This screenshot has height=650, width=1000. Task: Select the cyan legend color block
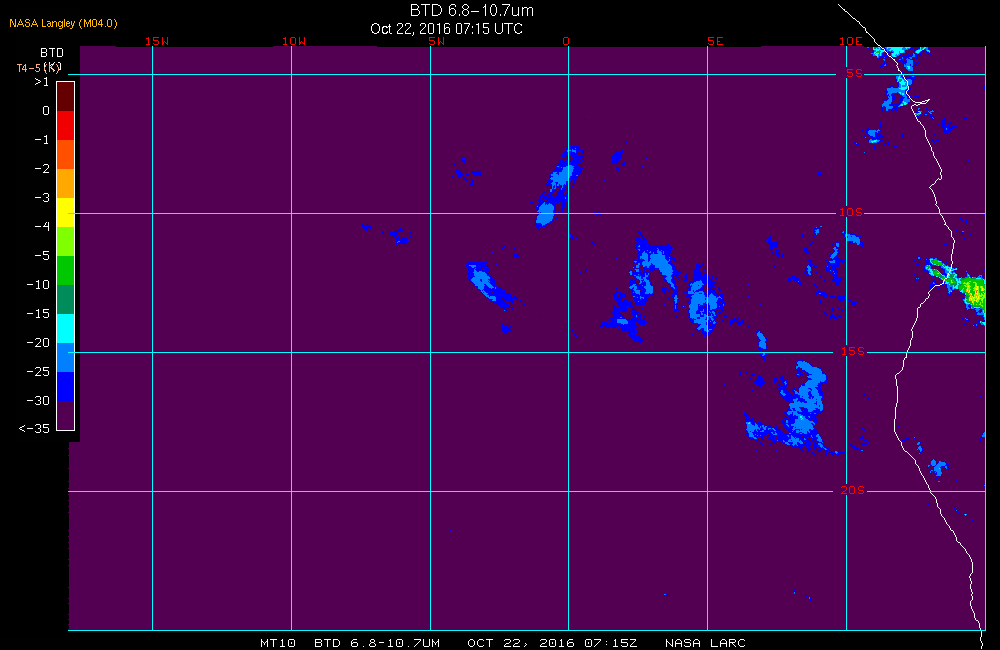66,329
